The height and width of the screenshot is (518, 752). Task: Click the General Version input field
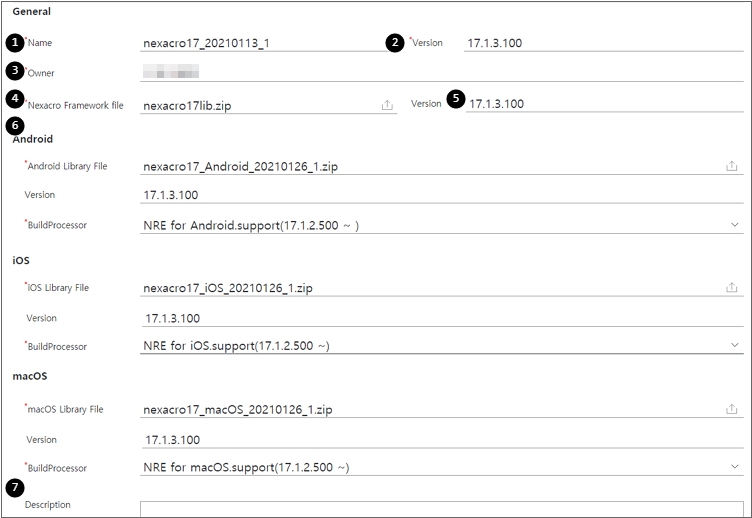click(604, 43)
